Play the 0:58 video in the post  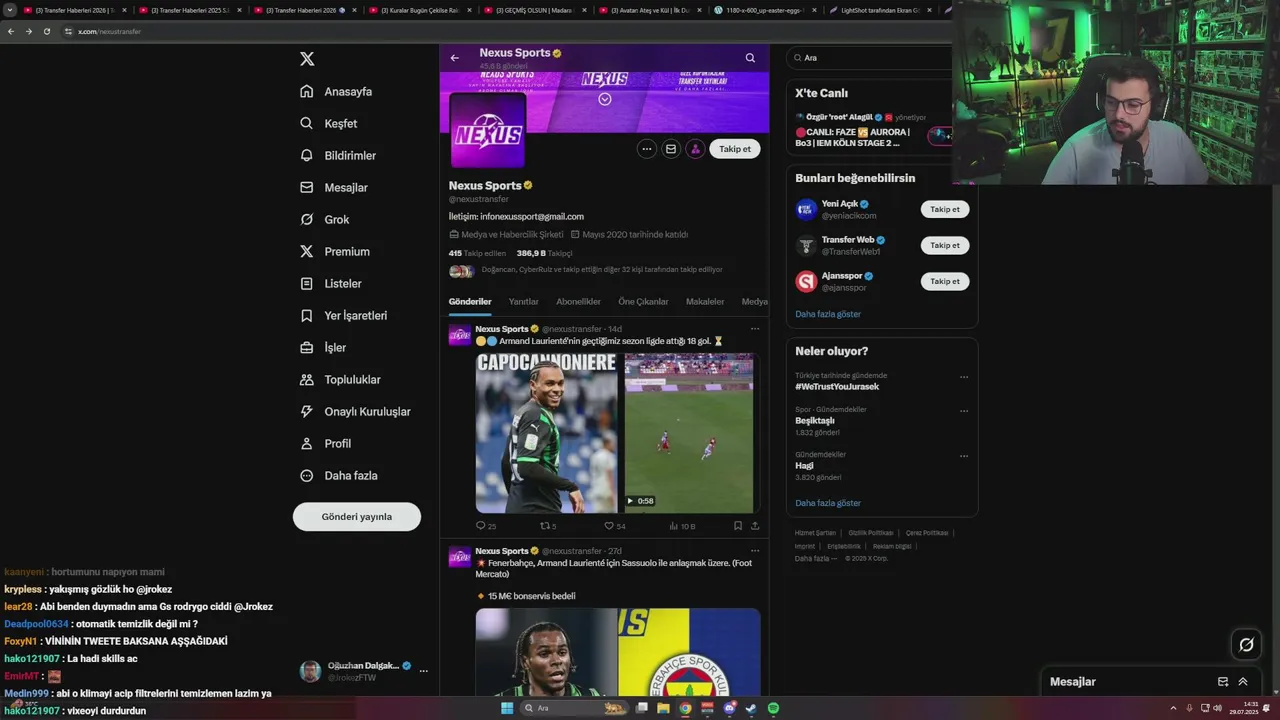(x=689, y=433)
